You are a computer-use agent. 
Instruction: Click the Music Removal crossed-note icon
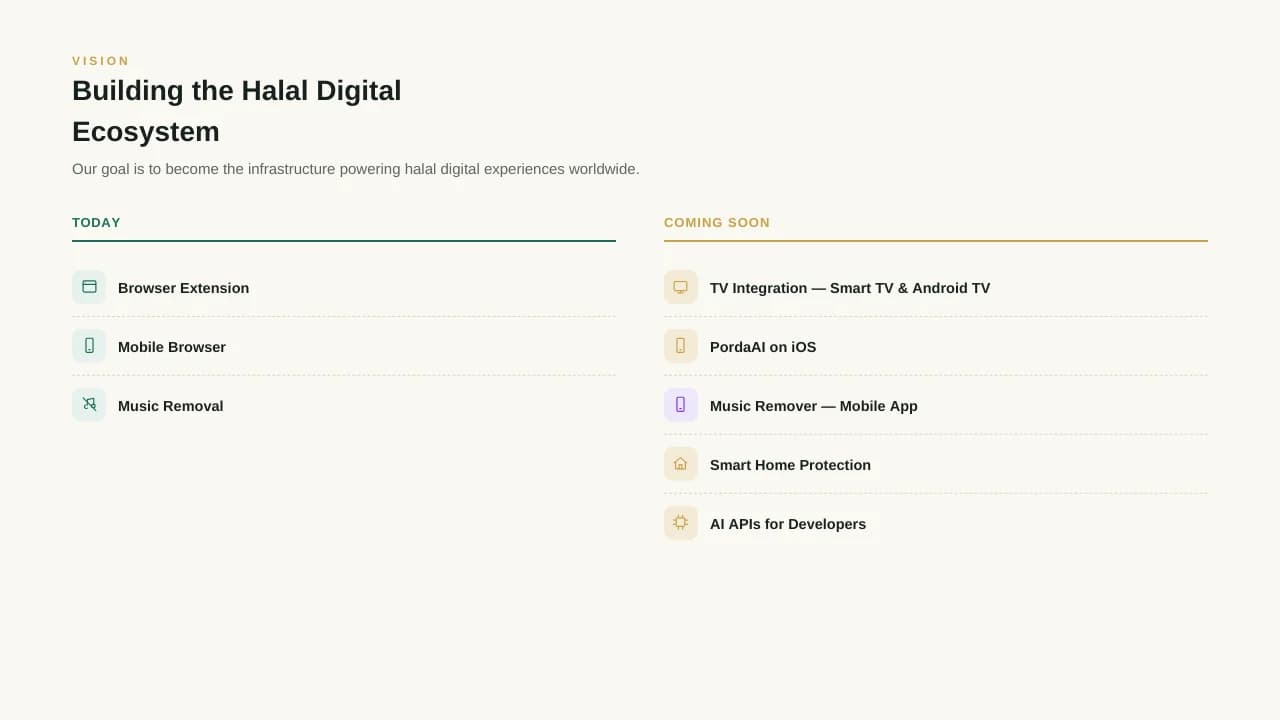point(89,405)
